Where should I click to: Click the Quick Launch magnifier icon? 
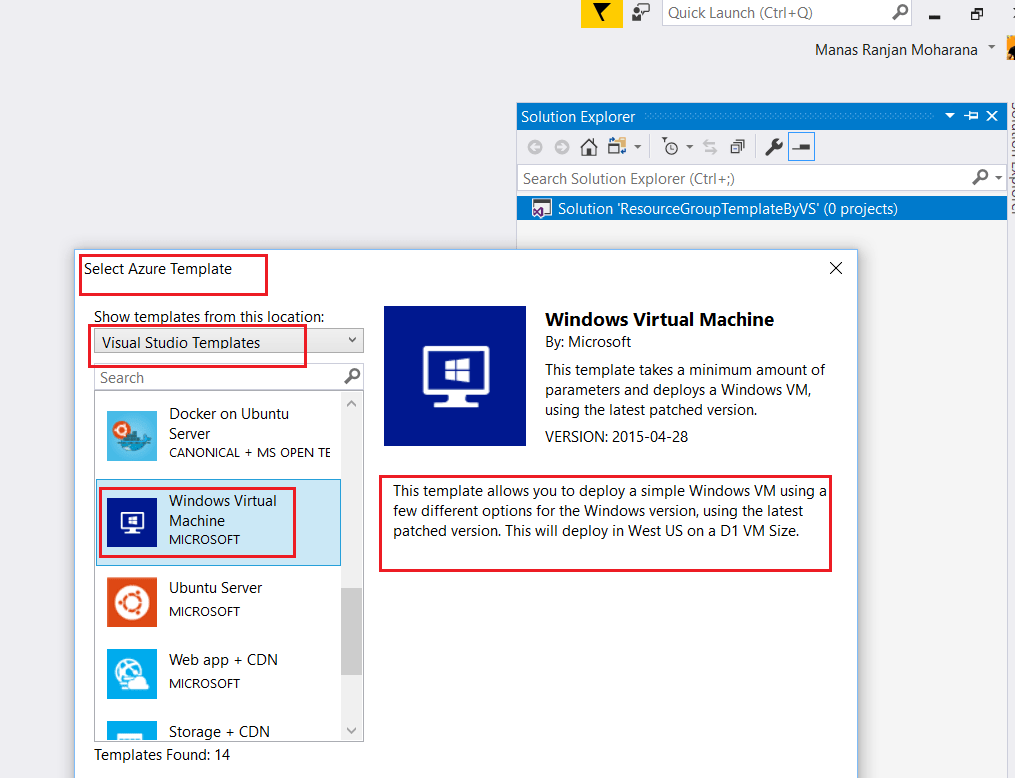[x=900, y=12]
